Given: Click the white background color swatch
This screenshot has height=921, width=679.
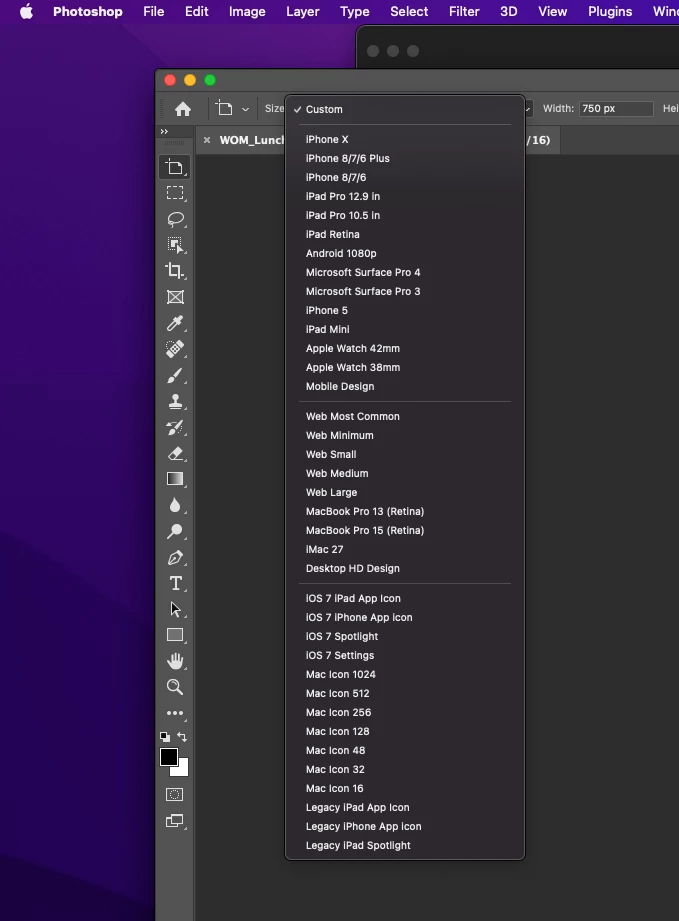Looking at the screenshot, I should click(x=183, y=769).
